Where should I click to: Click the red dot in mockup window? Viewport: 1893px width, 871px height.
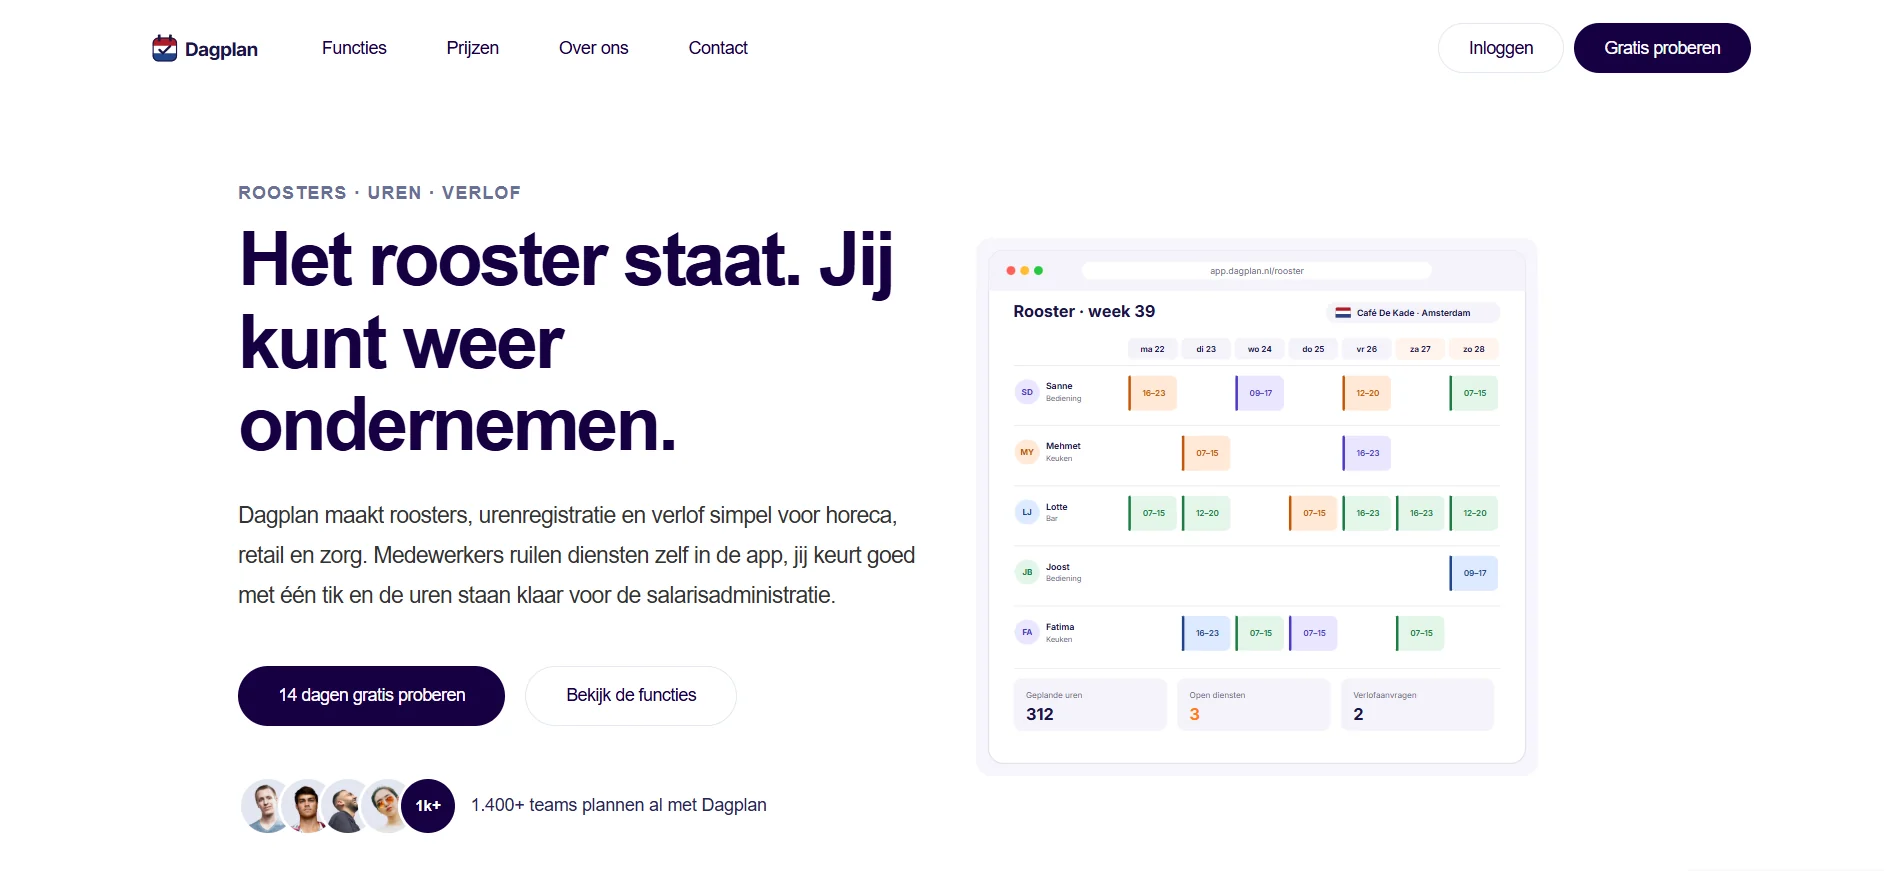pos(1011,271)
